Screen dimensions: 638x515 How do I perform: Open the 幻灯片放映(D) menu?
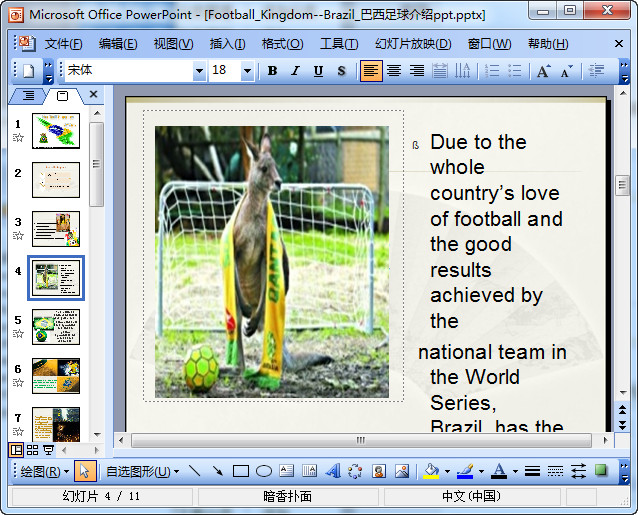413,44
